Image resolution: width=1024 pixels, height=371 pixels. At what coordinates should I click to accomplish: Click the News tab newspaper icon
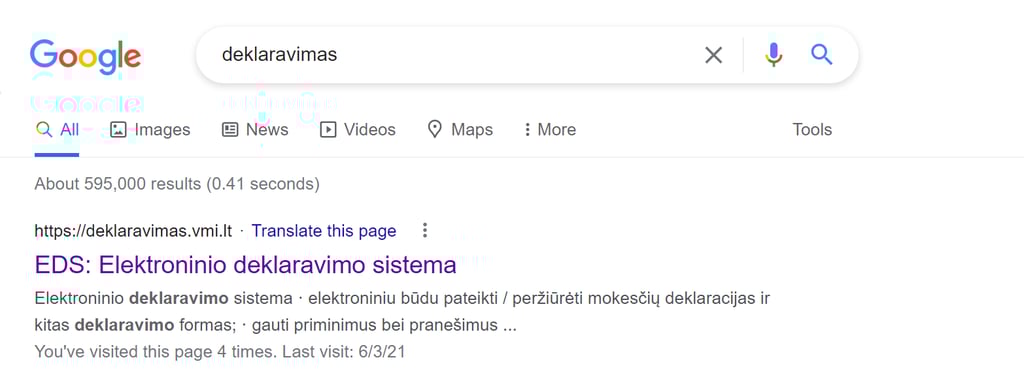231,129
